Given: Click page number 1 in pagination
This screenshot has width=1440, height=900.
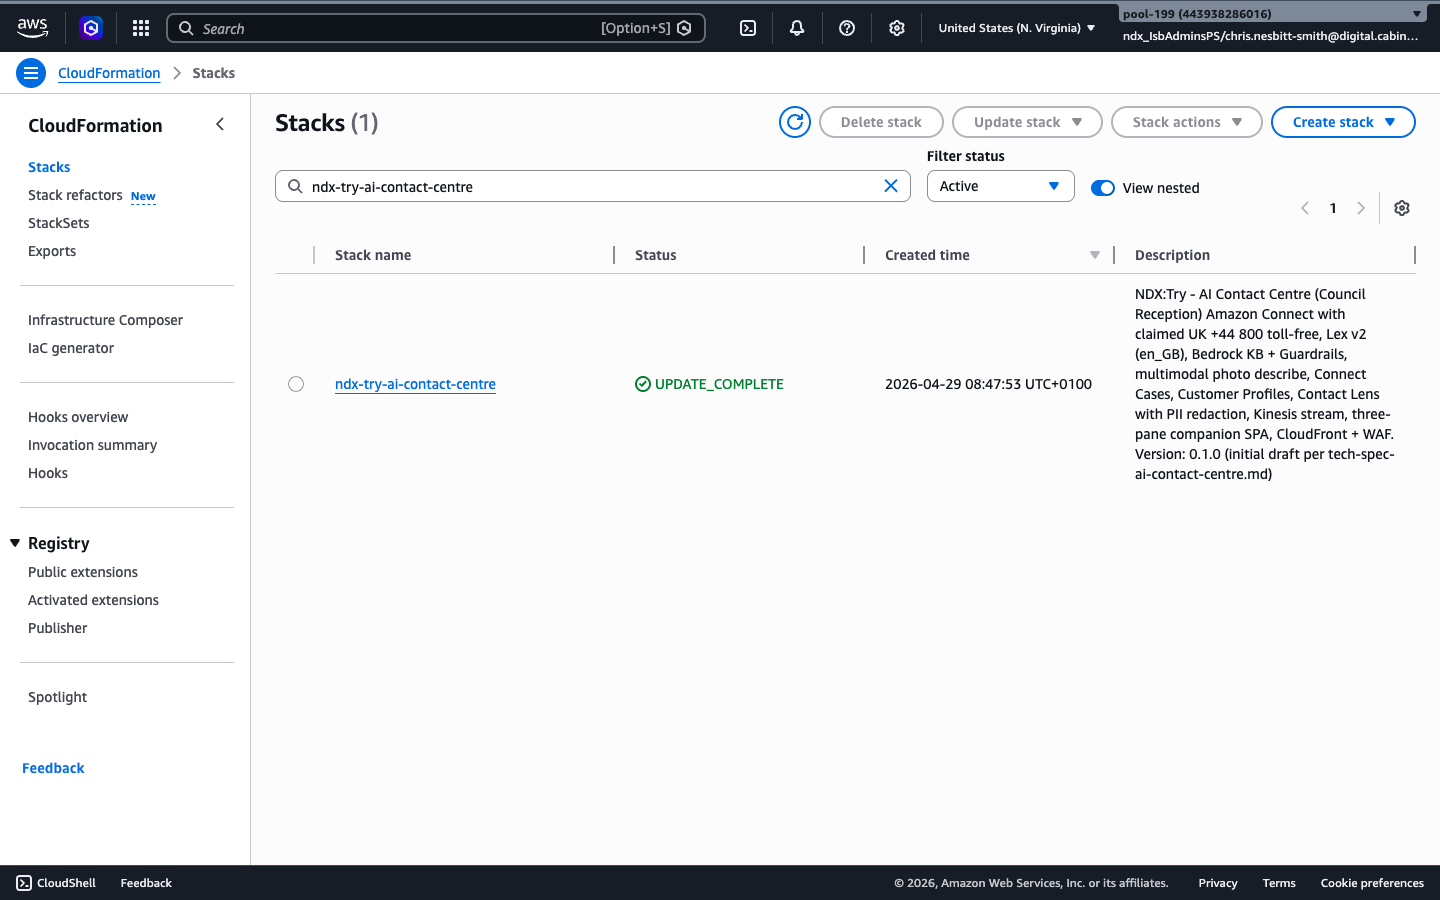Looking at the screenshot, I should coord(1333,208).
